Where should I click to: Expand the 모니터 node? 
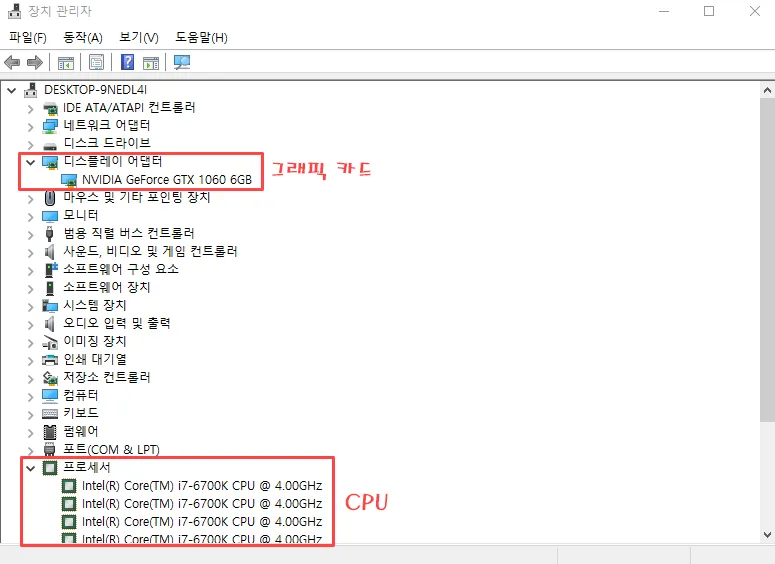coord(31,217)
